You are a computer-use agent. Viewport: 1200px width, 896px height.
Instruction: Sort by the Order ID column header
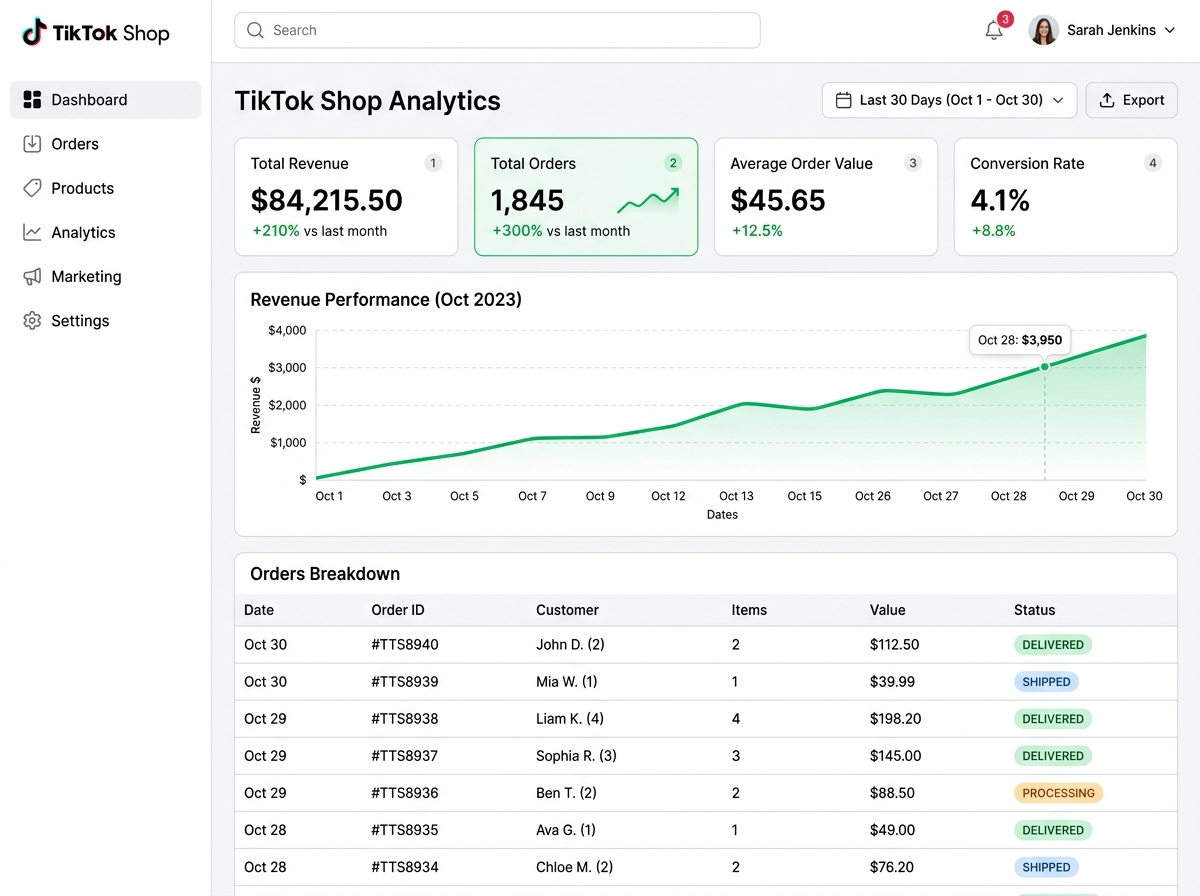(x=398, y=610)
